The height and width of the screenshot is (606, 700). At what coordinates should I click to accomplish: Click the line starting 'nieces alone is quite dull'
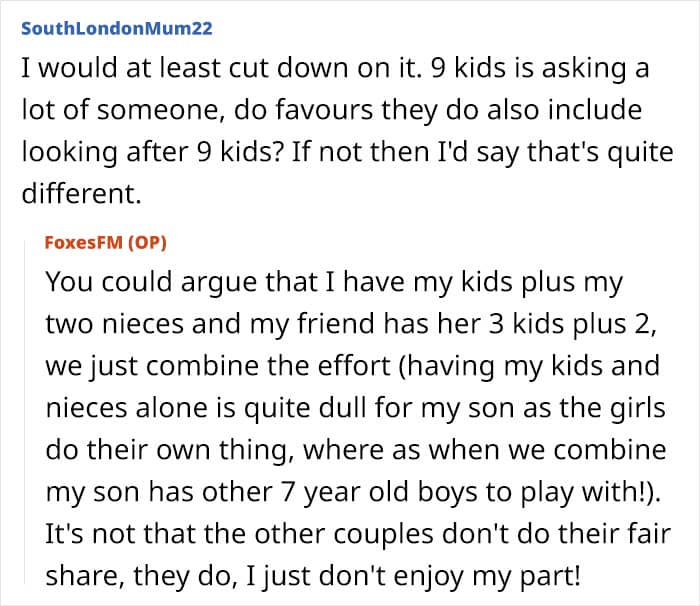[355, 408]
